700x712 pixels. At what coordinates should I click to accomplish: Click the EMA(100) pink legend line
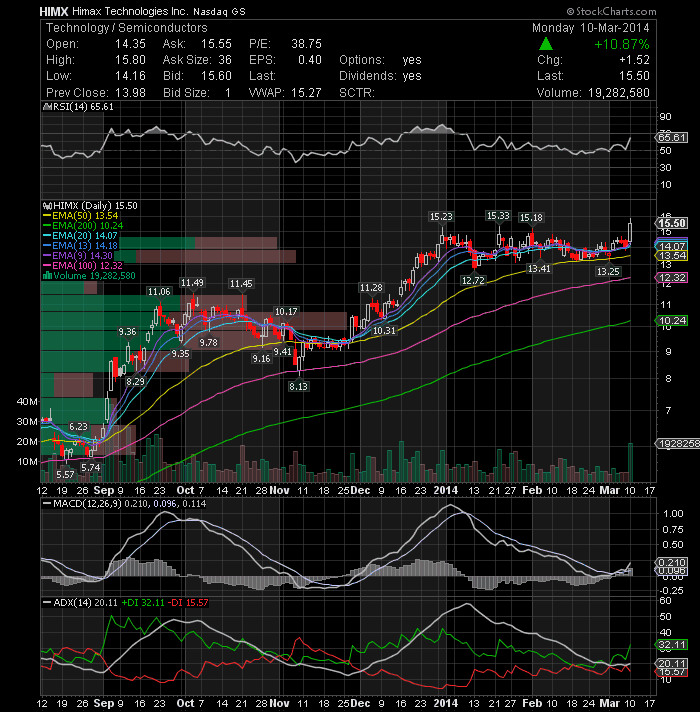pyautogui.click(x=47, y=266)
